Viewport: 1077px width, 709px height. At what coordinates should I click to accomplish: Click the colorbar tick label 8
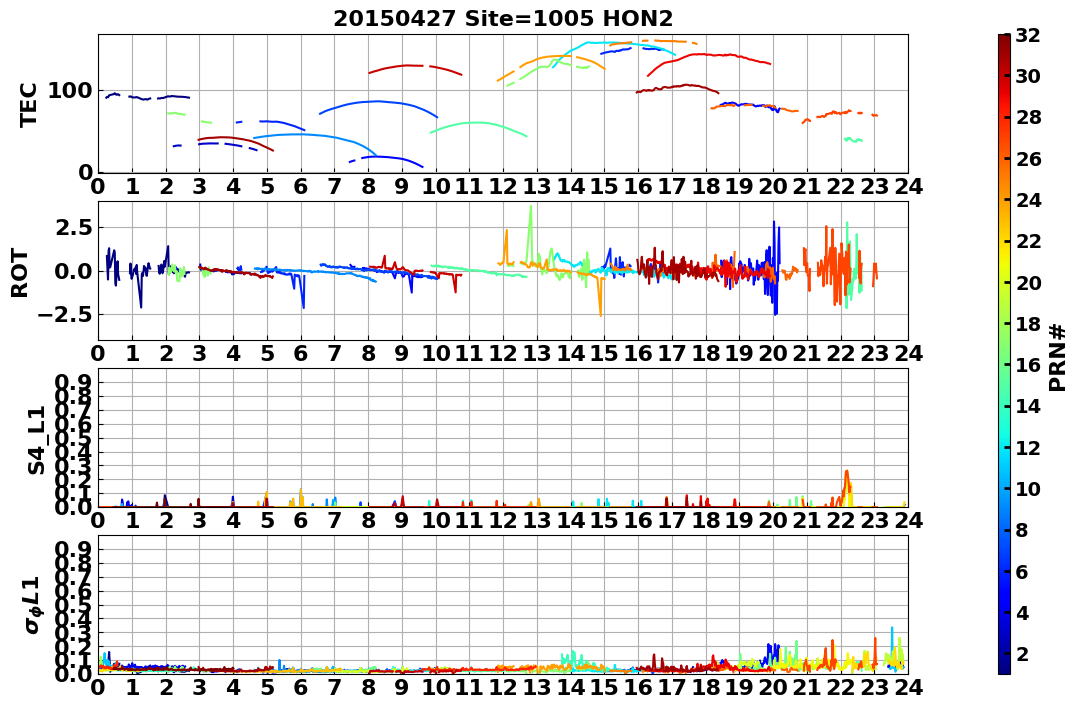[1021, 530]
